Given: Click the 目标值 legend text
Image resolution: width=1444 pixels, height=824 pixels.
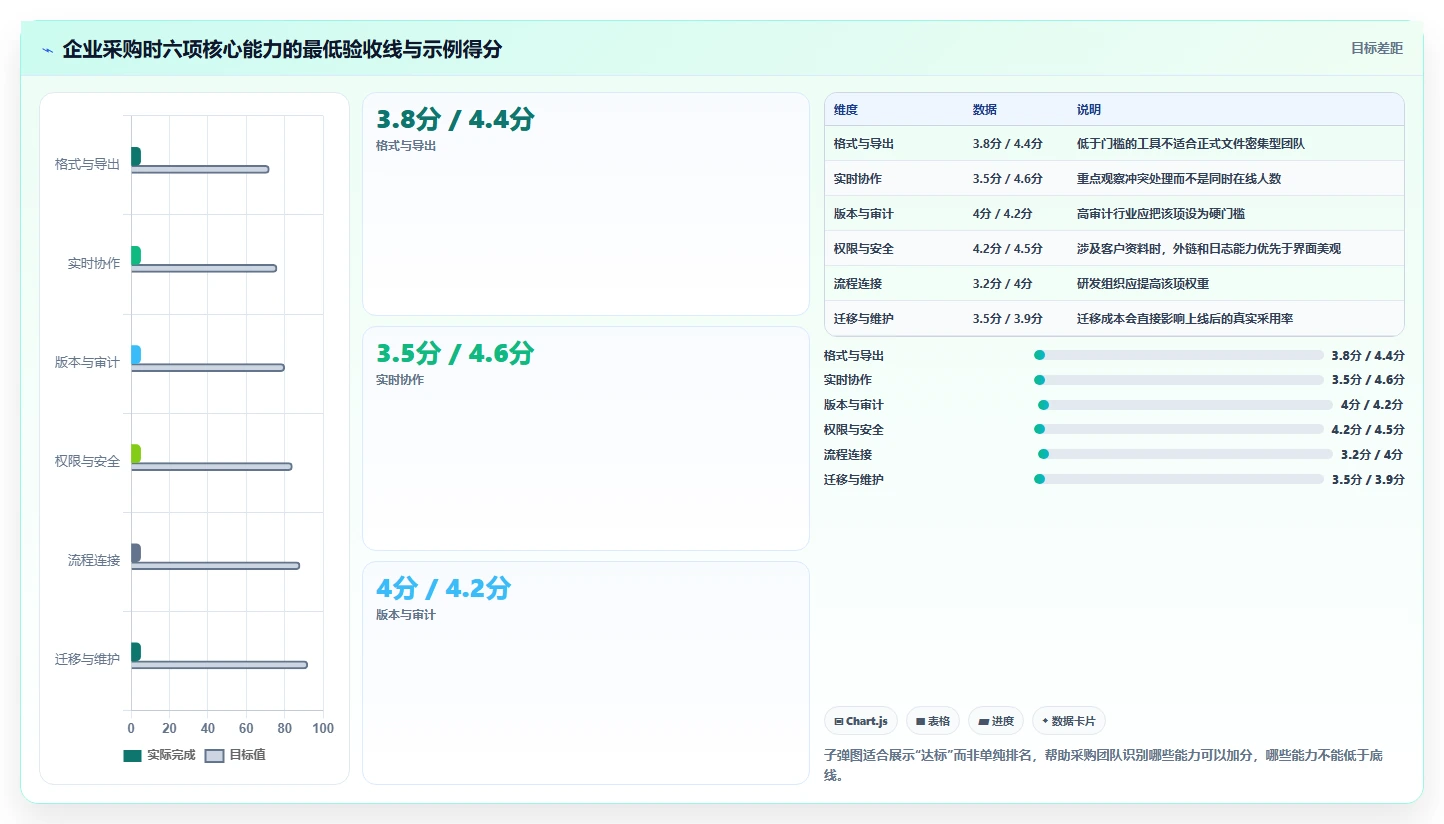Looking at the screenshot, I should click(x=247, y=755).
